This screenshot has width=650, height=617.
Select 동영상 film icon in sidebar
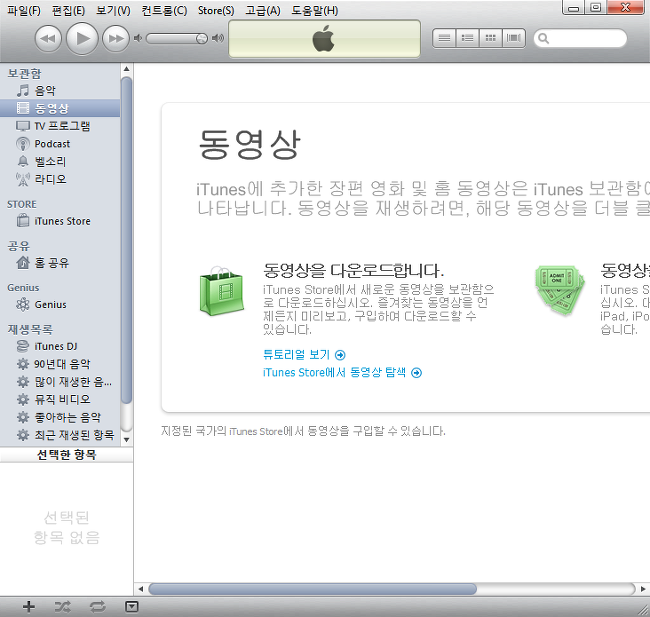click(23, 108)
